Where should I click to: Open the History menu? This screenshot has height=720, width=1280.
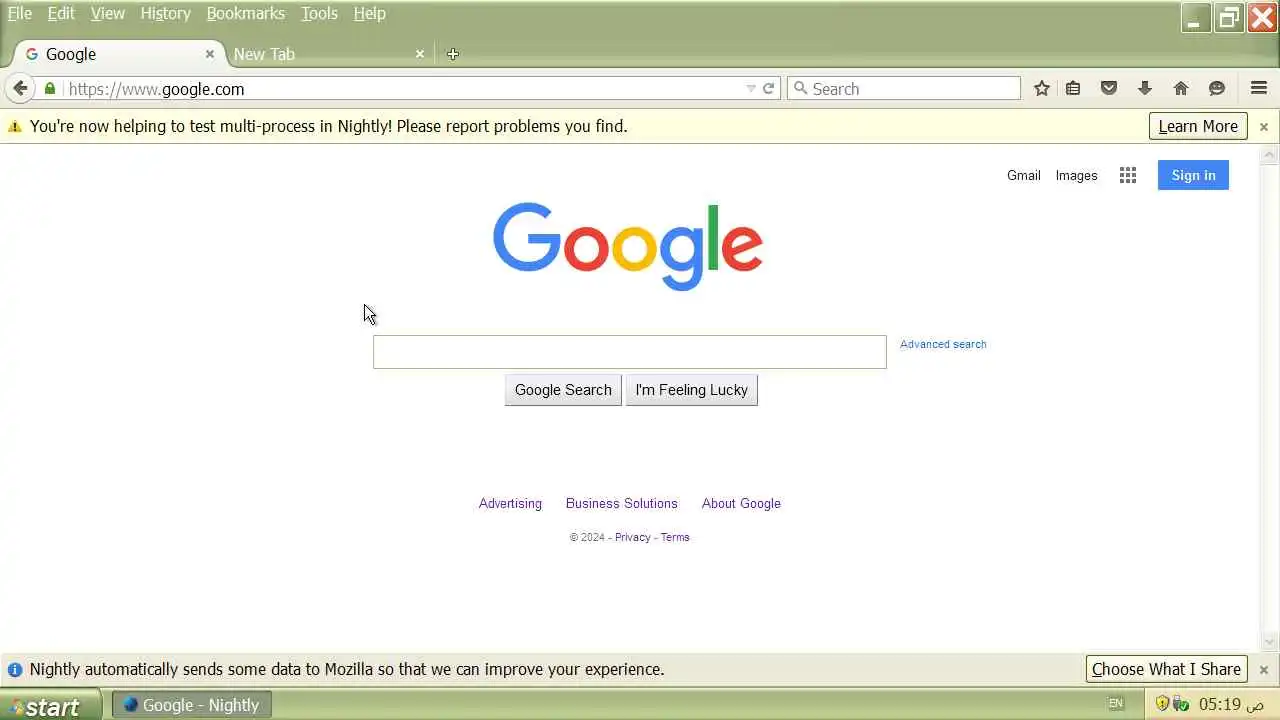pos(165,13)
